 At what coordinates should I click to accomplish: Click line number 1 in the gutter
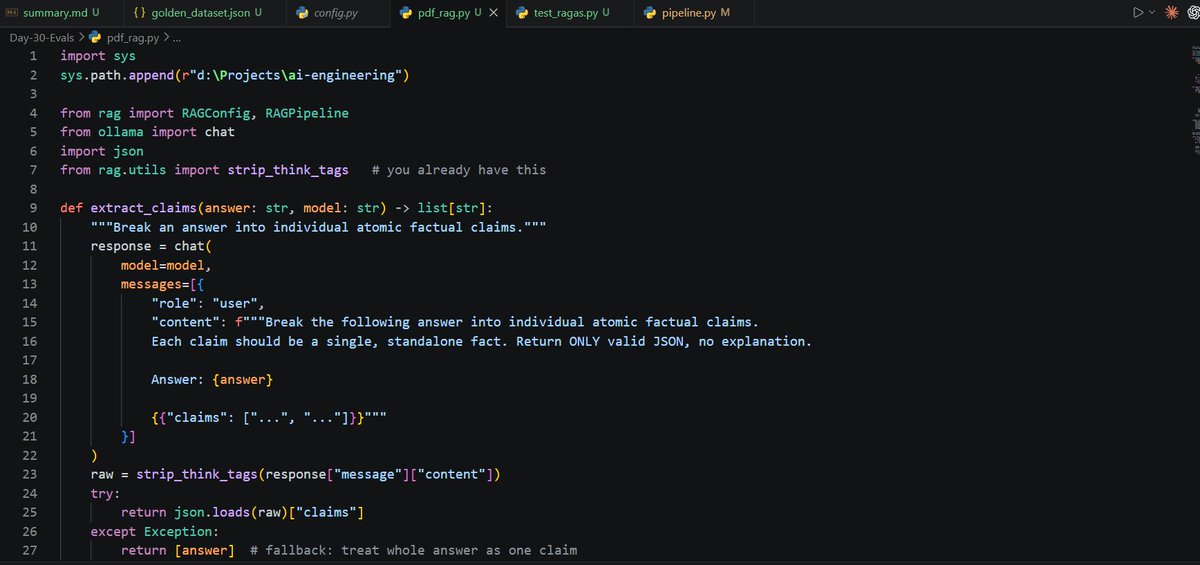[33, 56]
